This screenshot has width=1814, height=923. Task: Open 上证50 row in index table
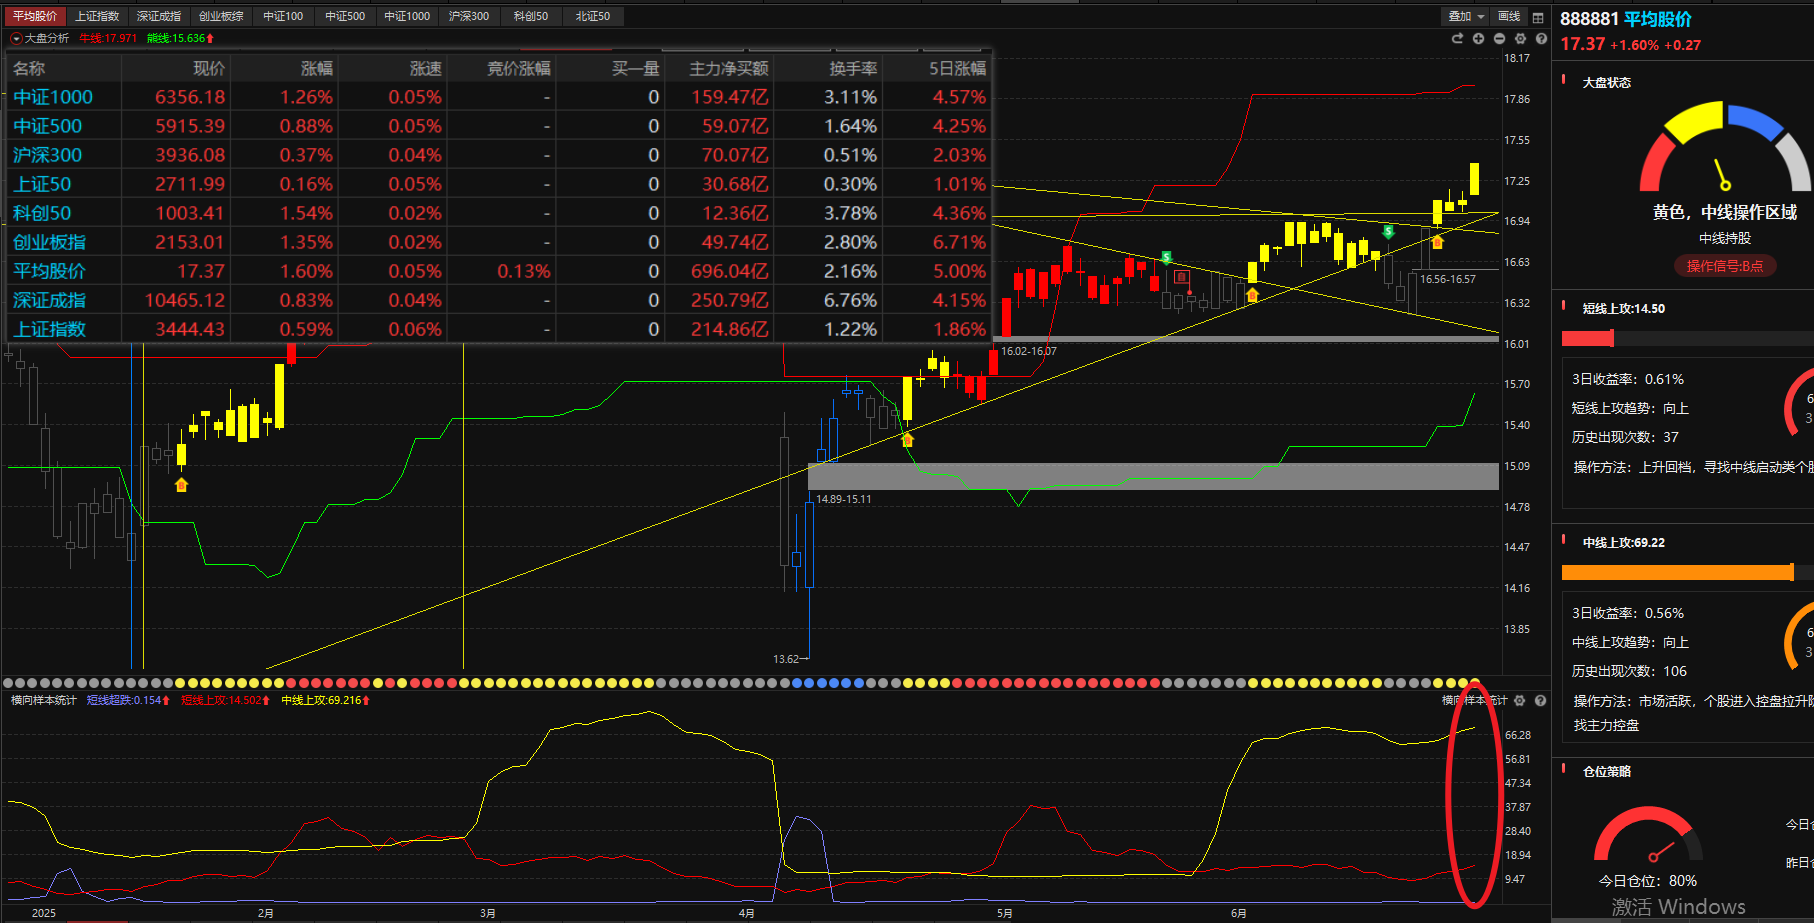[x=499, y=184]
